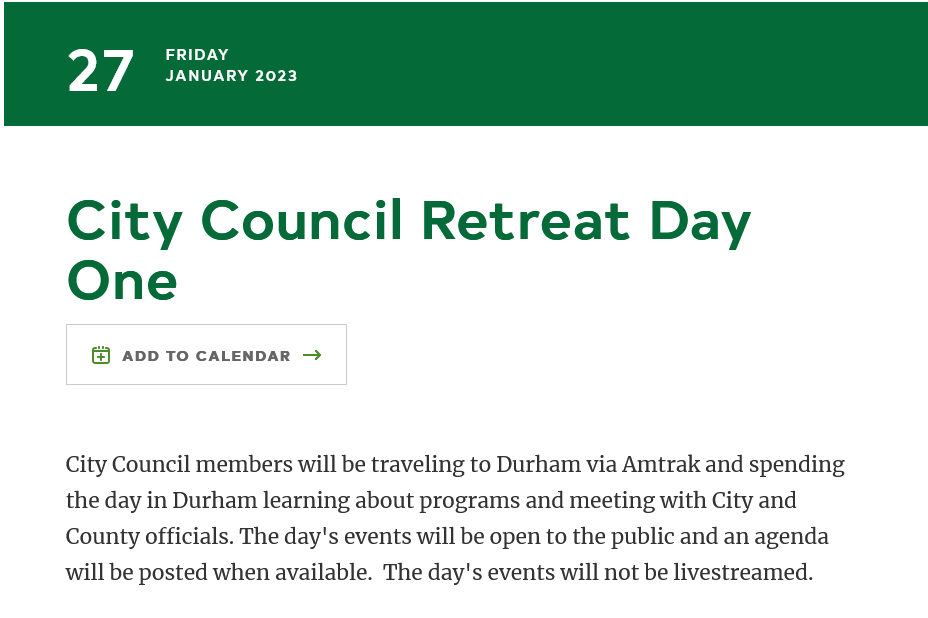Click 'County officials' in the paragraph
Screen dimensions: 928x618
pyautogui.click(x=147, y=536)
